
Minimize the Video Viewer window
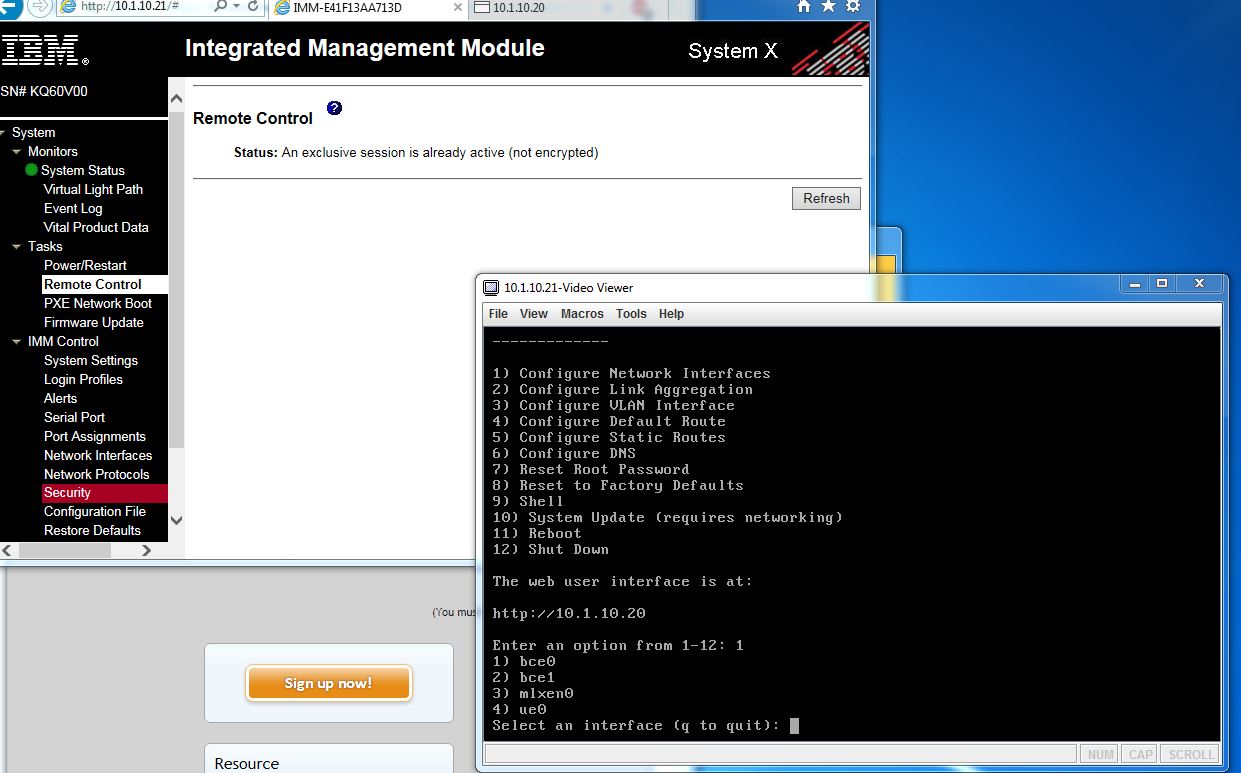tap(1133, 284)
